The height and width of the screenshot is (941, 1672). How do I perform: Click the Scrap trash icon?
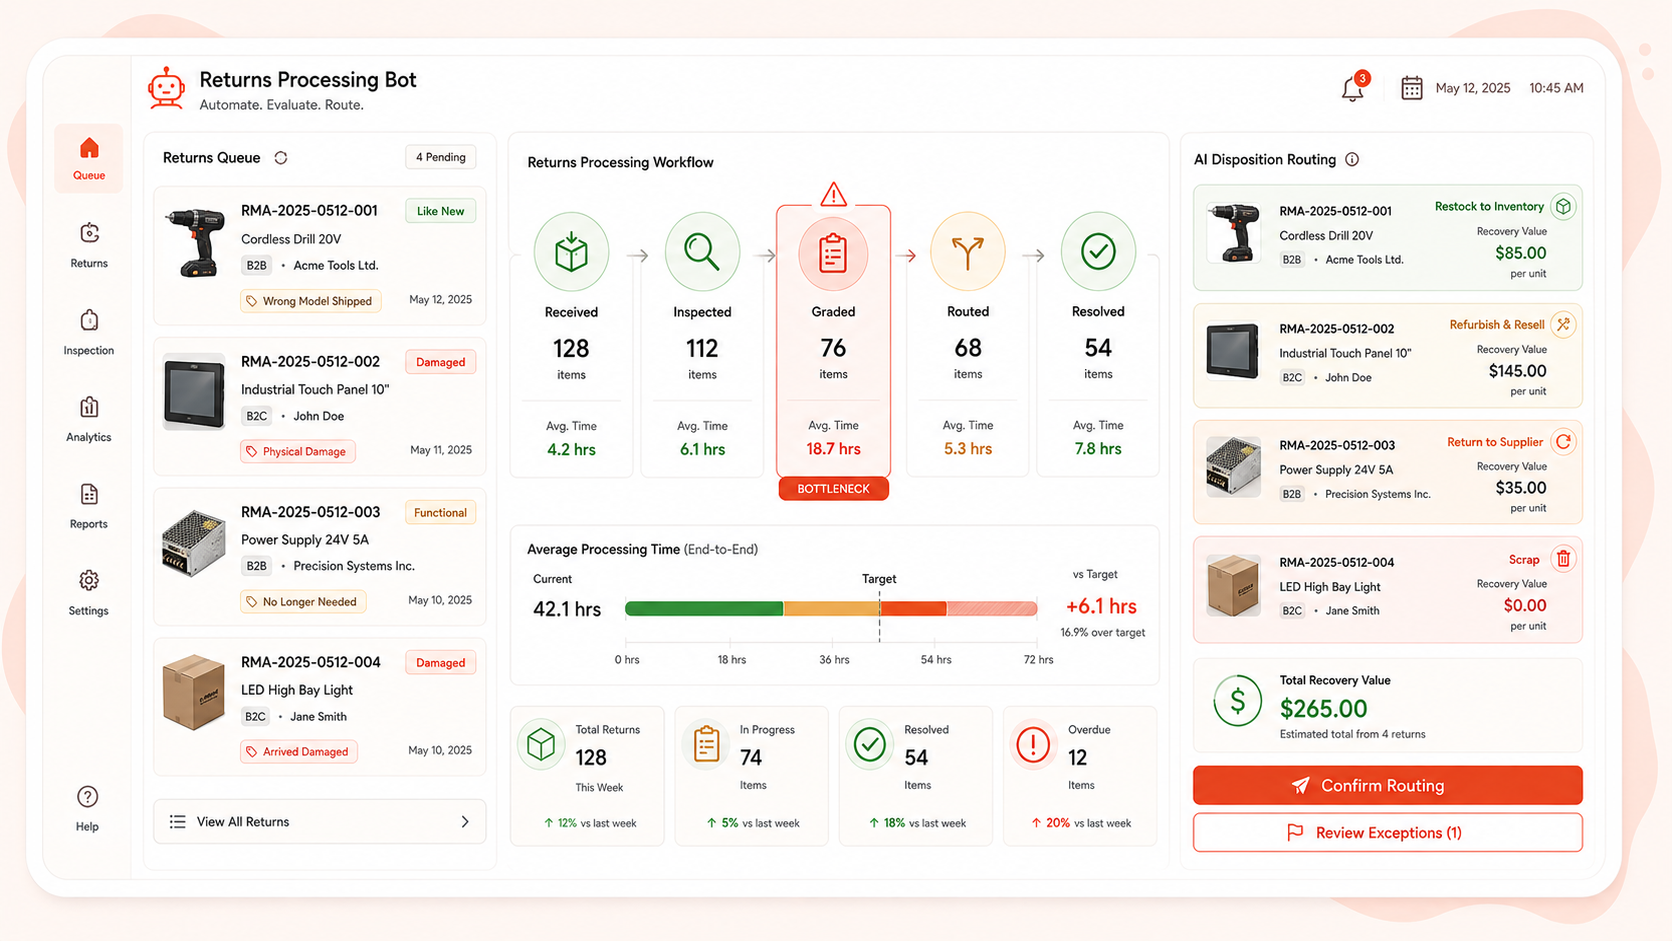(1563, 559)
